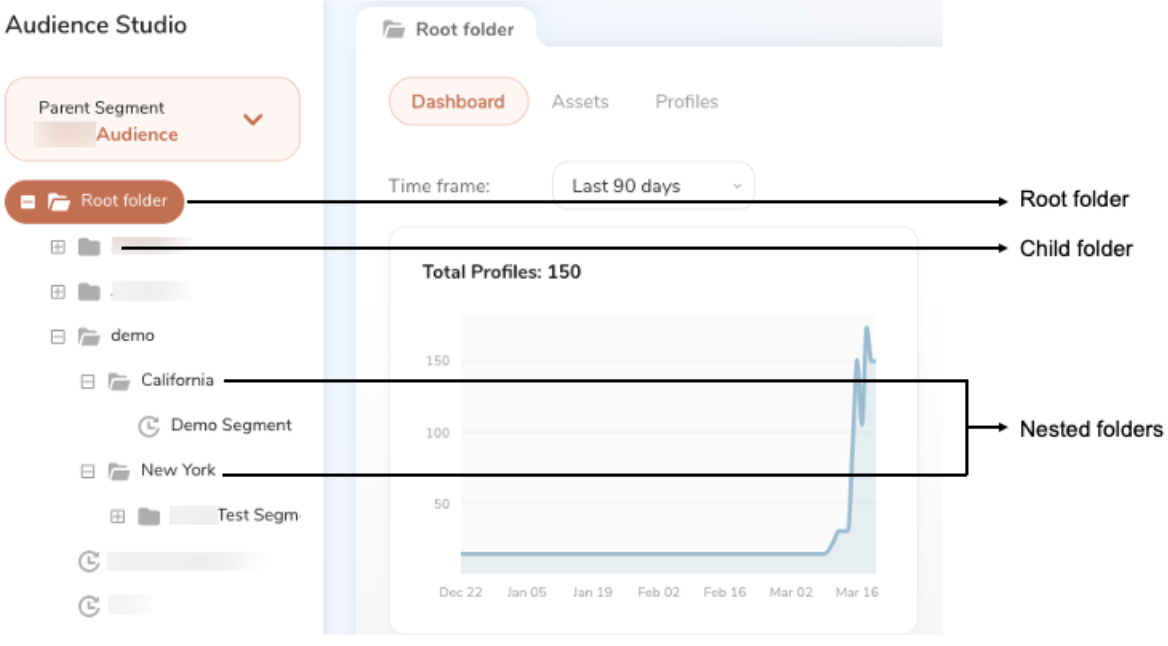Click folder icon beside Test Segment item

click(149, 517)
